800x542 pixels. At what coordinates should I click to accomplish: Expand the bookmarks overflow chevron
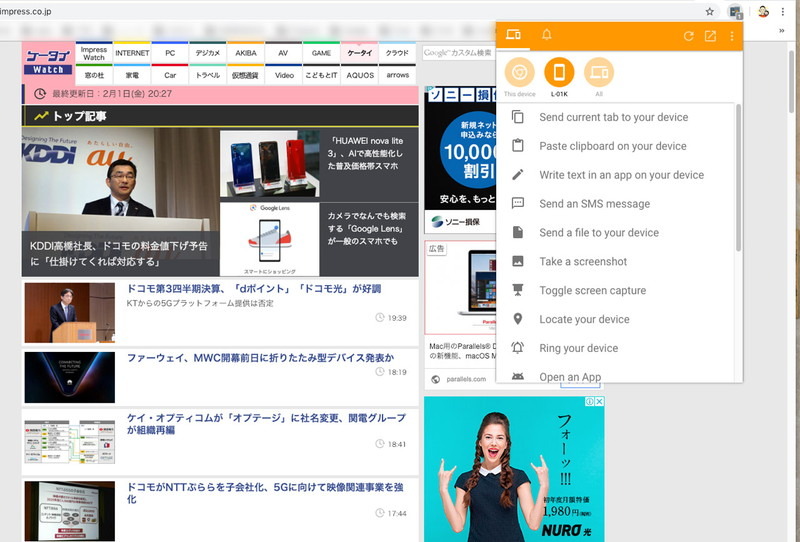pyautogui.click(x=782, y=31)
